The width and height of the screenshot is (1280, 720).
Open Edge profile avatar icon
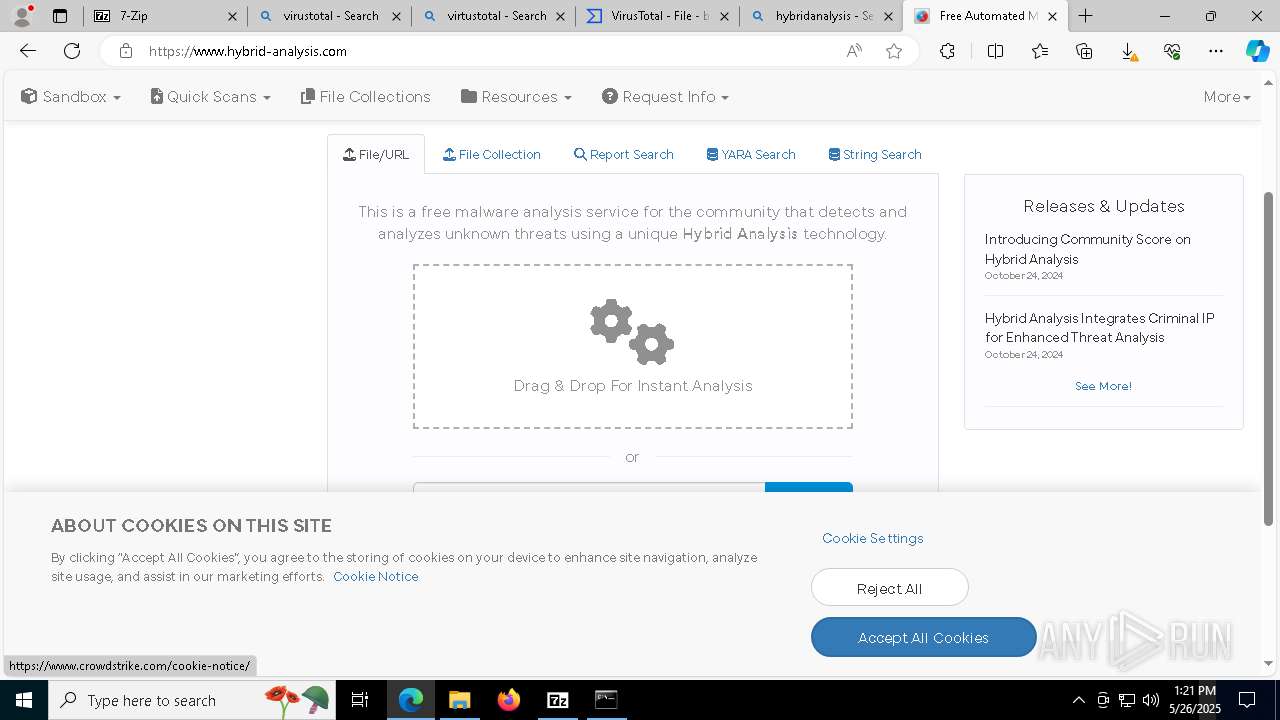point(22,16)
